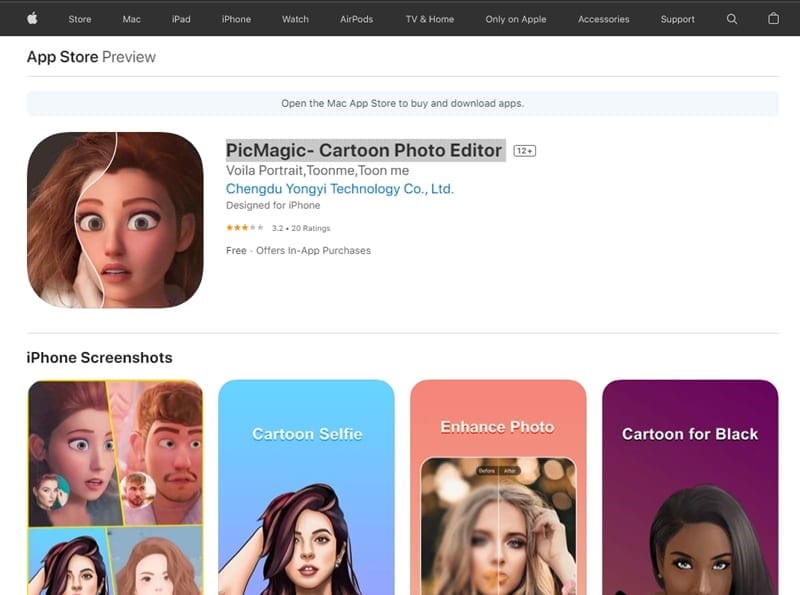
Task: Select the TV & Home navigation item
Action: tap(428, 18)
